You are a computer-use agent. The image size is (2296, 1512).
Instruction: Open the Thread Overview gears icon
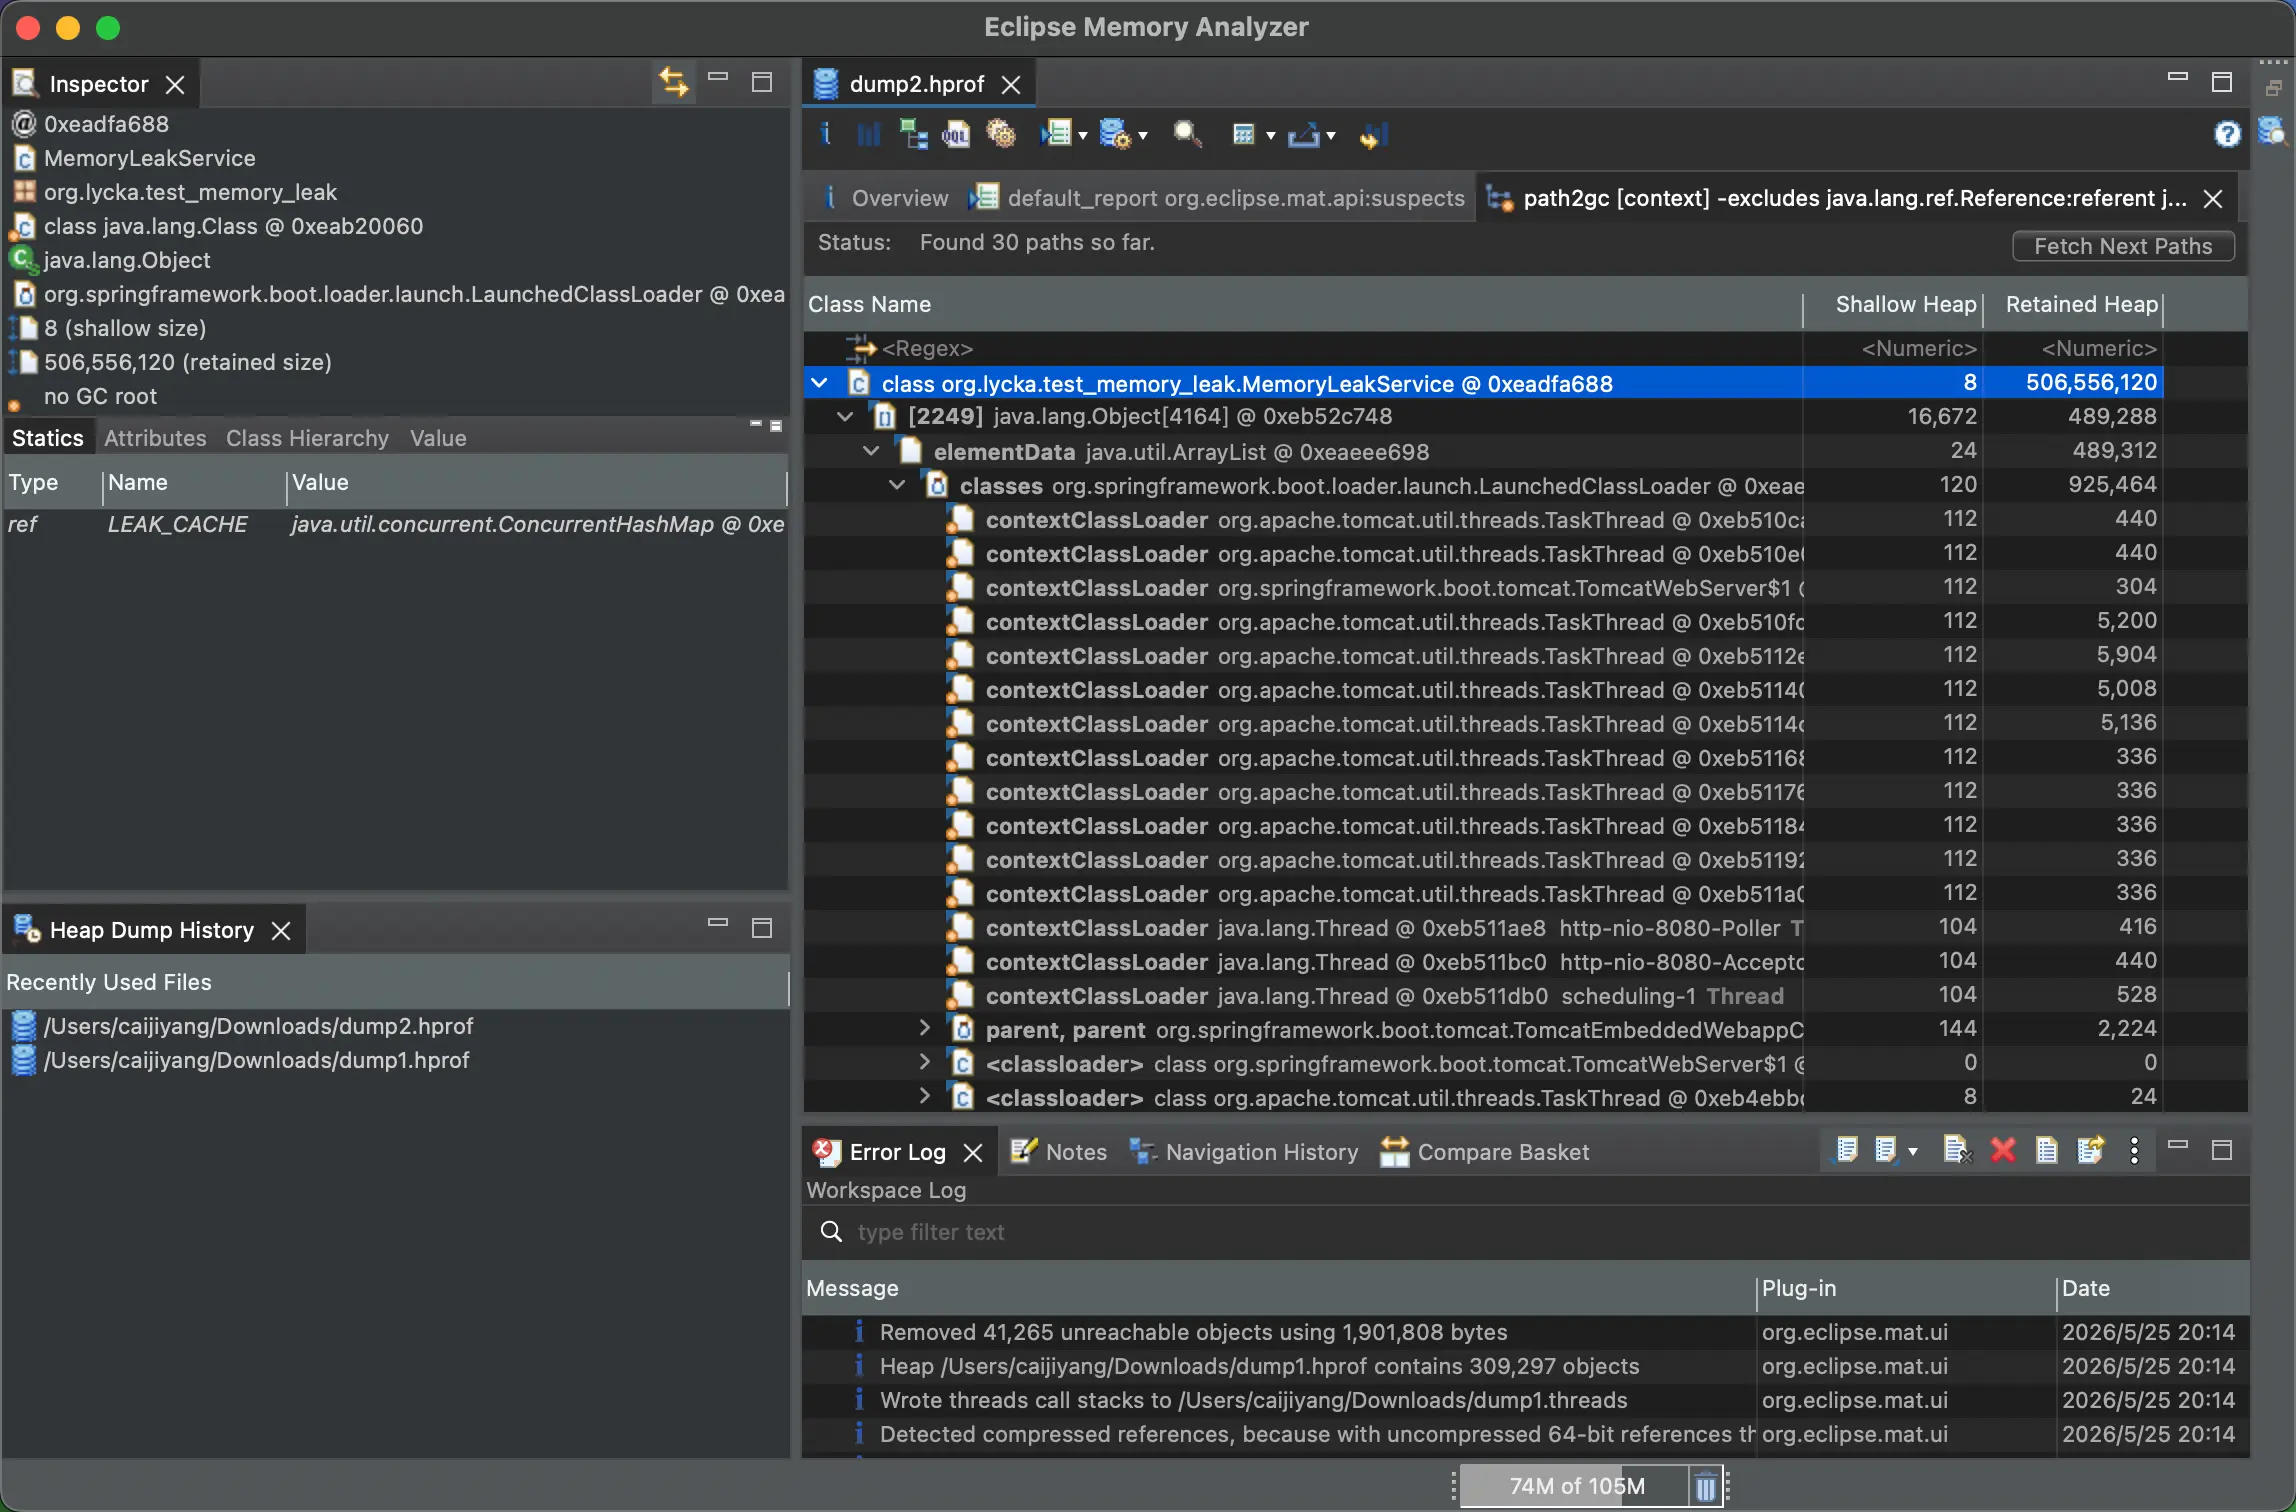click(x=1001, y=134)
